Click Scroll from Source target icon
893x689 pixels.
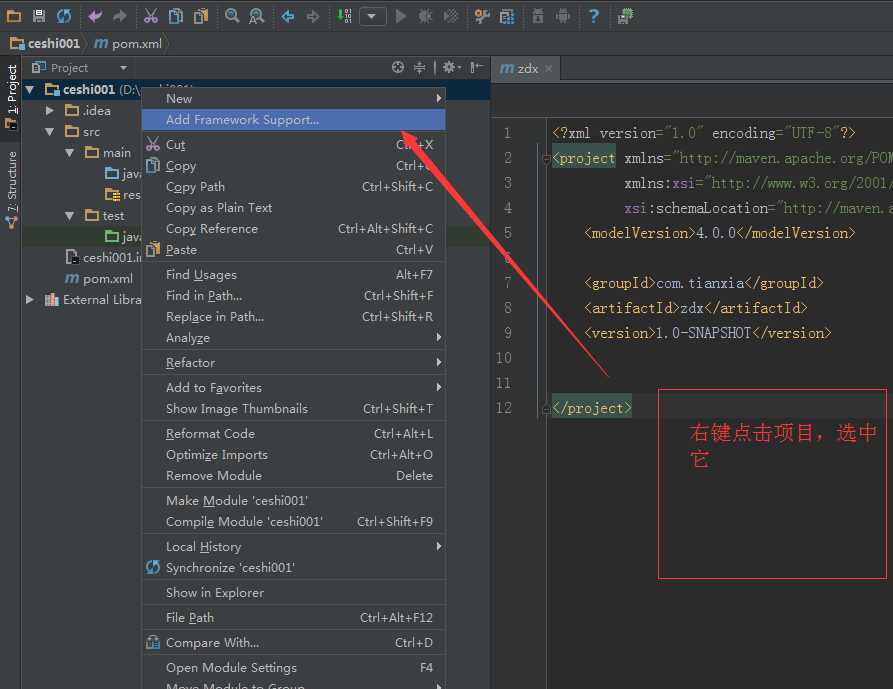398,68
